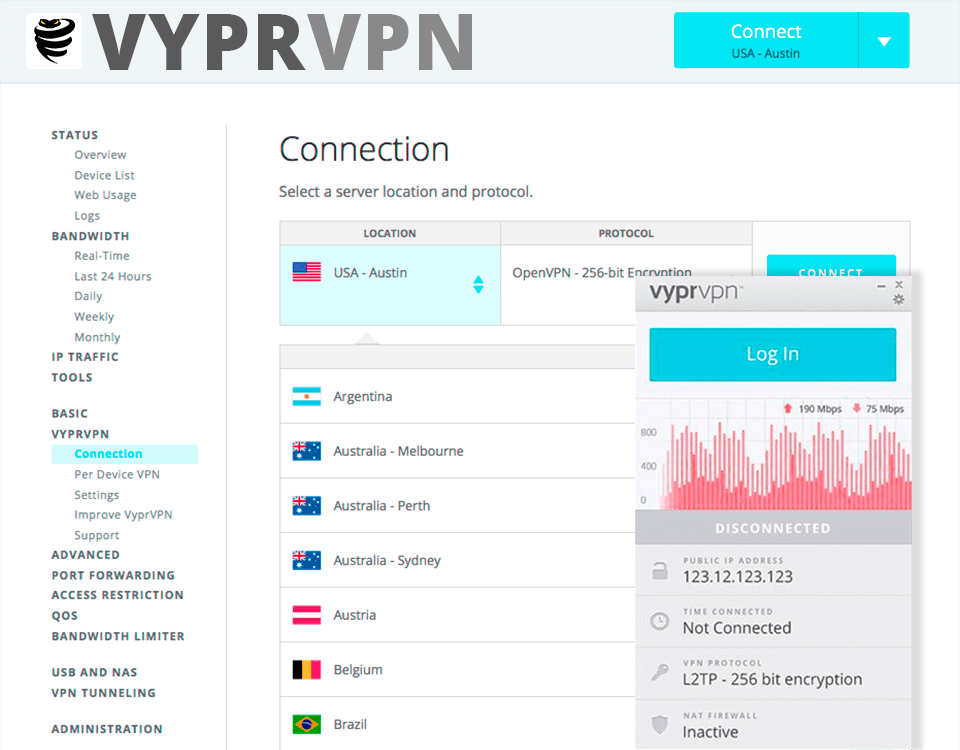
Task: Select Brazil from the location list
Action: click(457, 724)
